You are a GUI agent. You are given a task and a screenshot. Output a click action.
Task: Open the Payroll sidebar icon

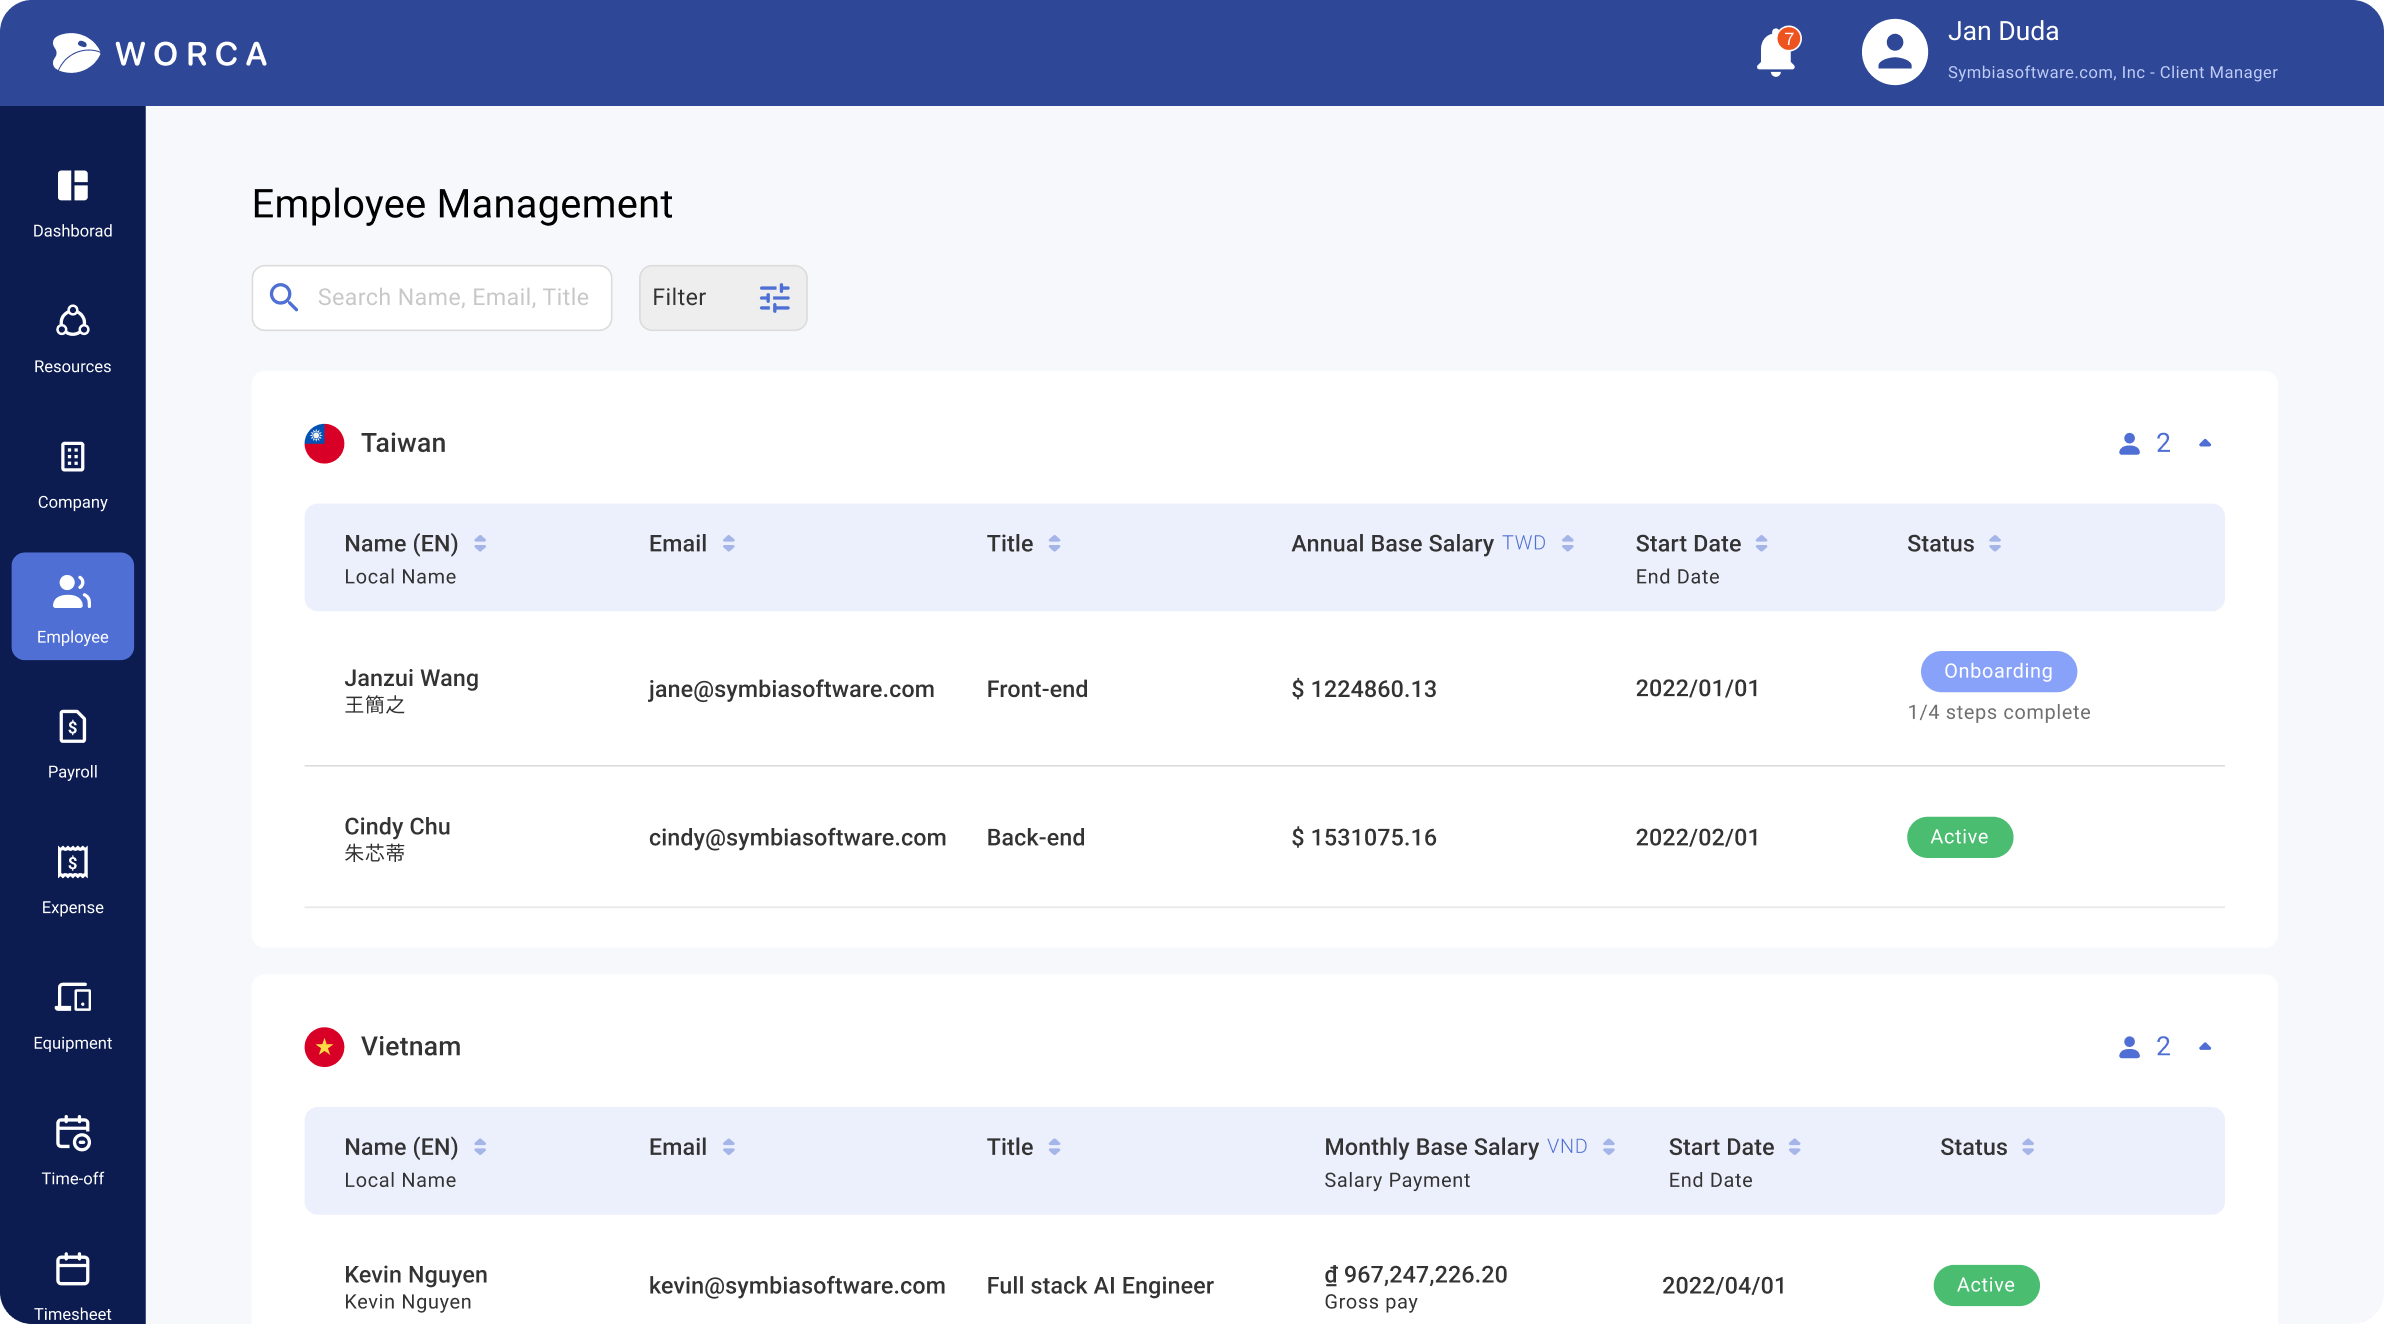coord(72,727)
